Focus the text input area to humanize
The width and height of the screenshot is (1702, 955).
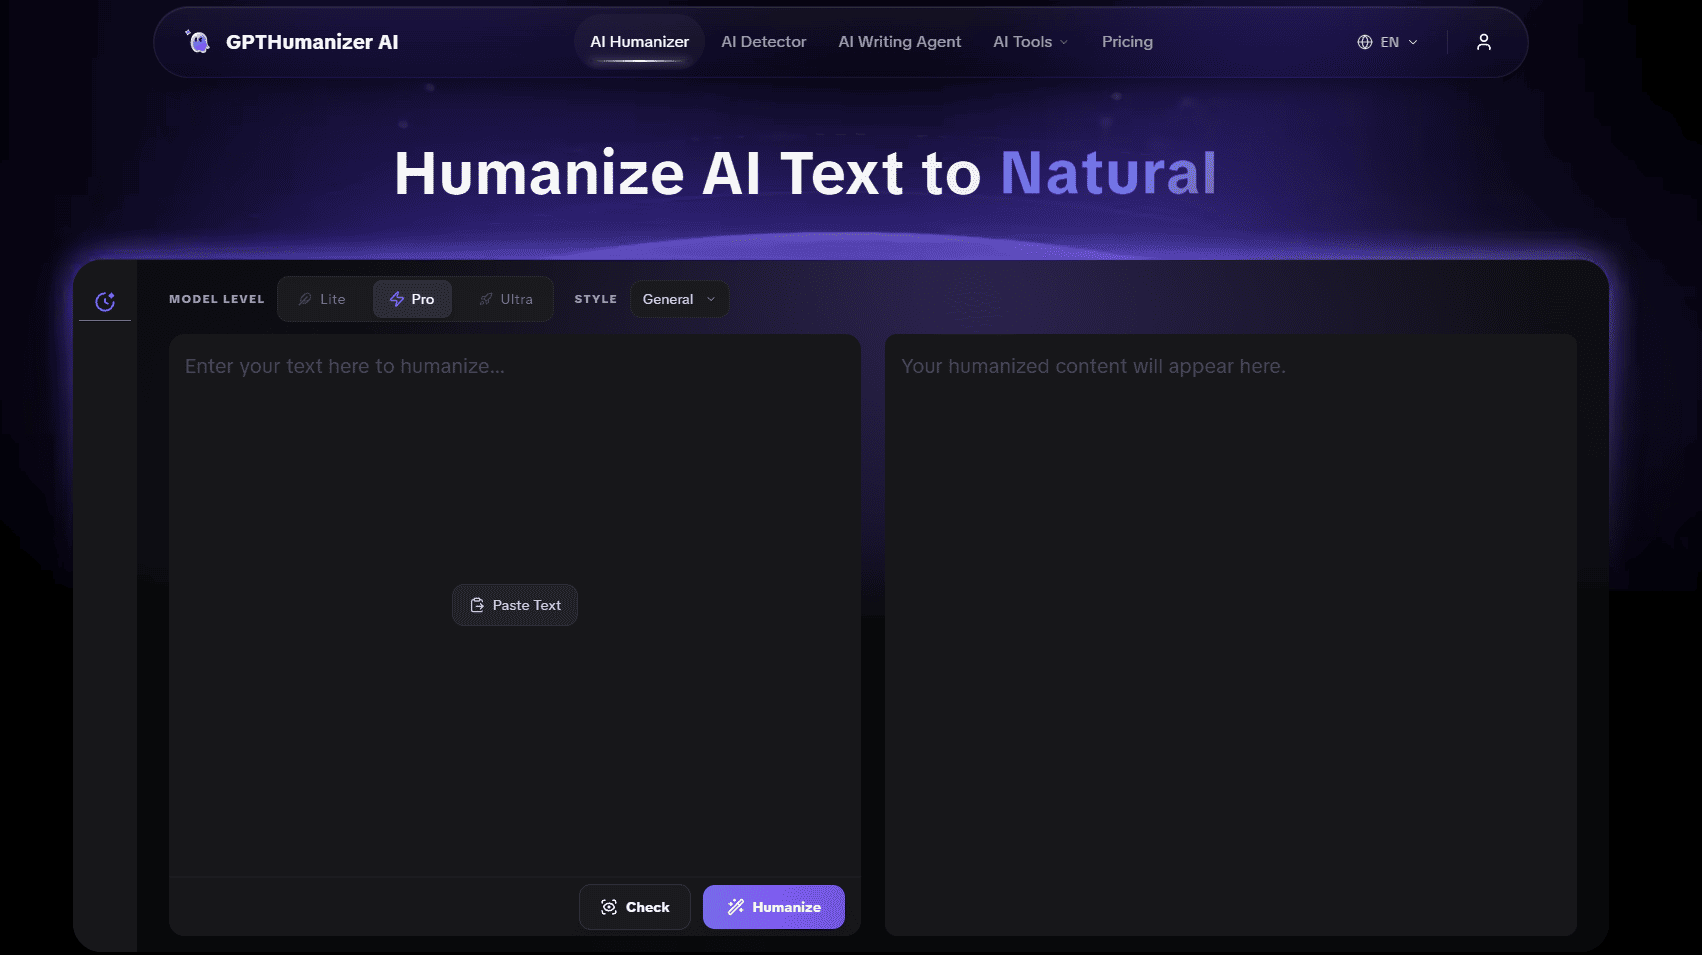click(515, 605)
